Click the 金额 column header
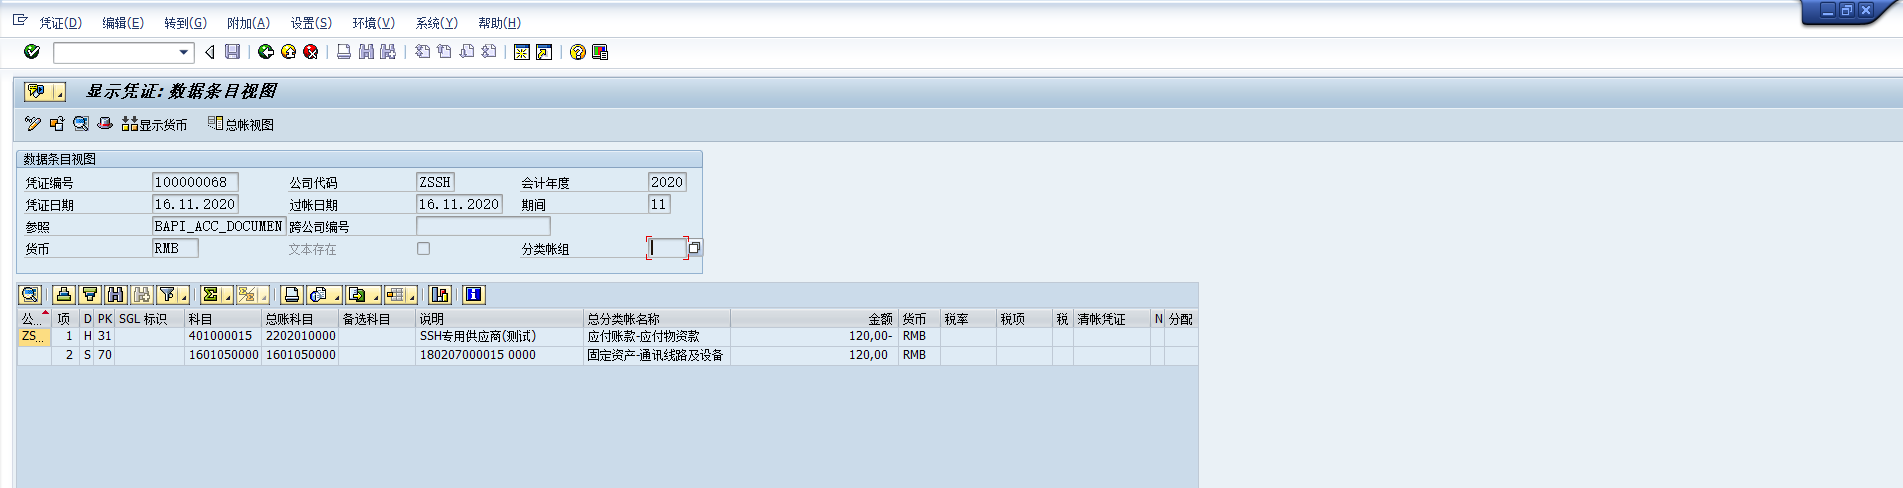Screen dimensions: 1903x488 point(814,319)
